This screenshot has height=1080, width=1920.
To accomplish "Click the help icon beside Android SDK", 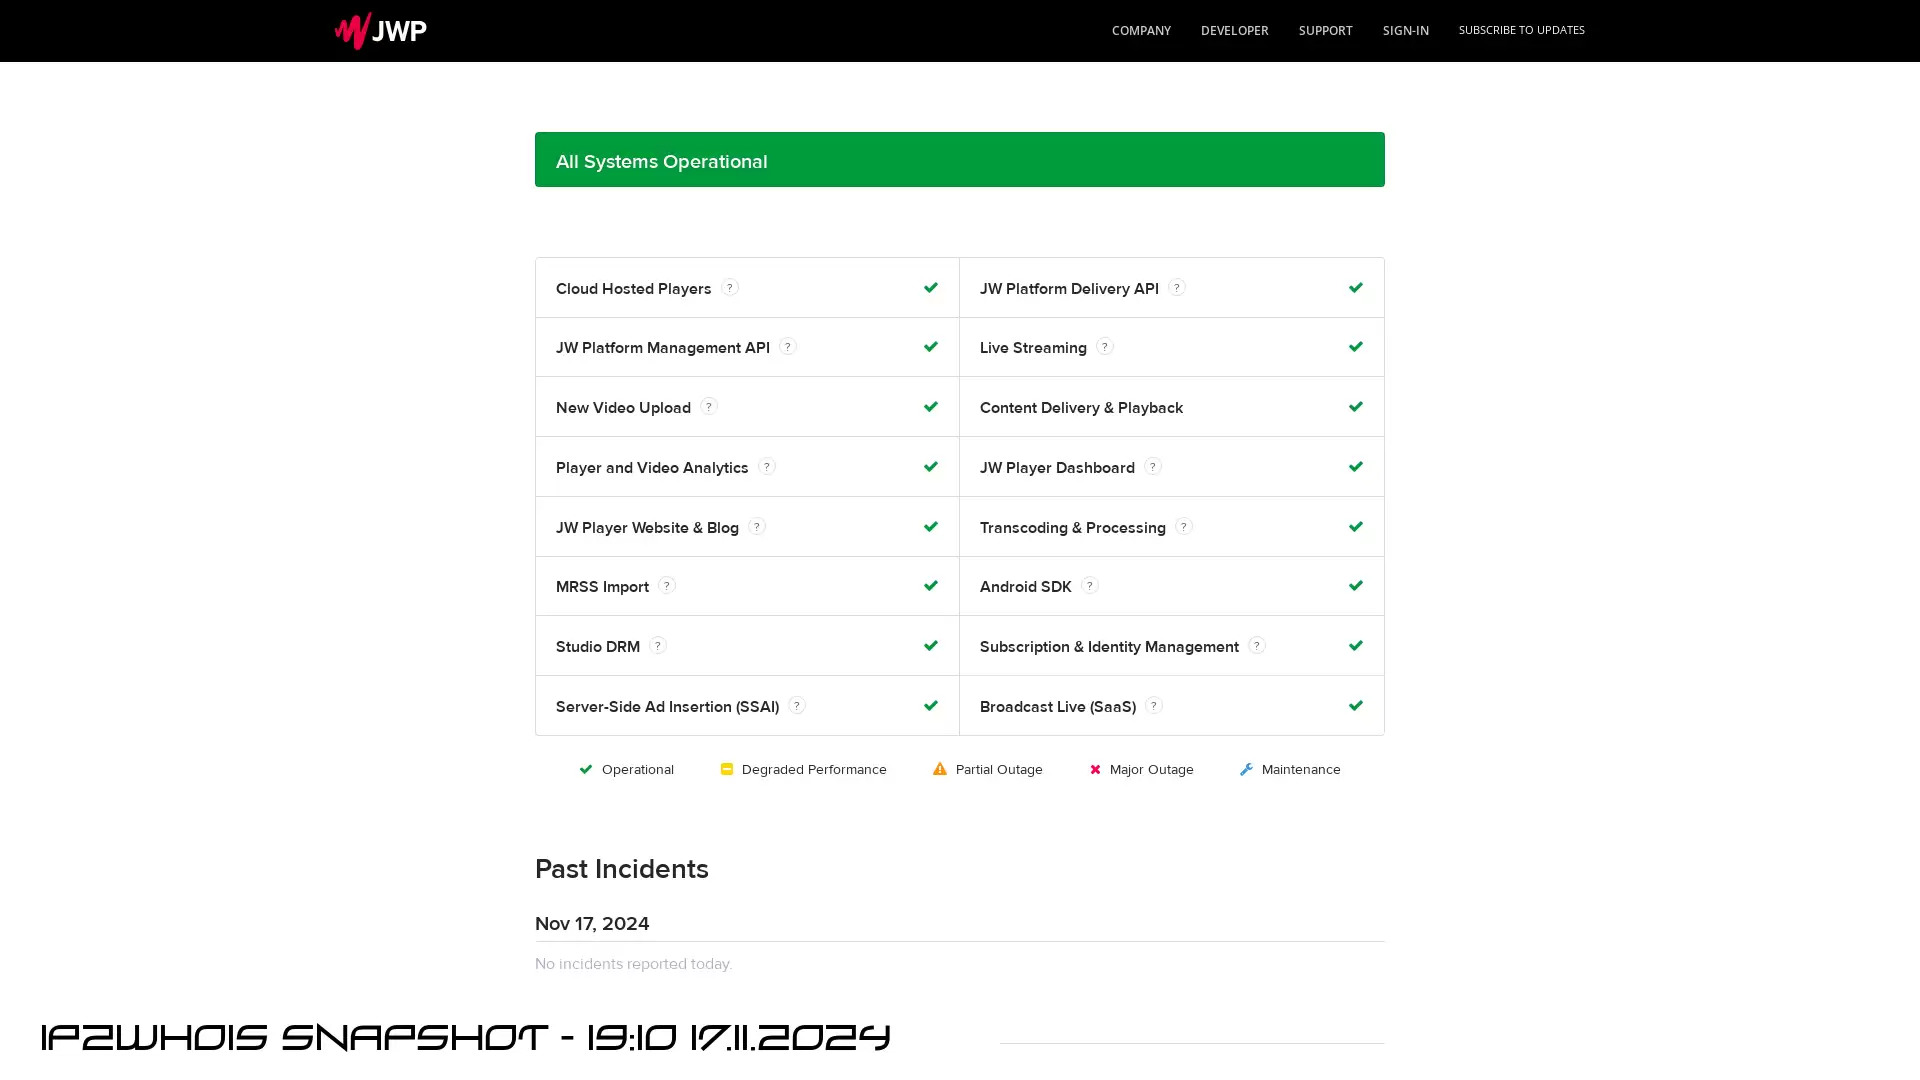I will point(1090,586).
